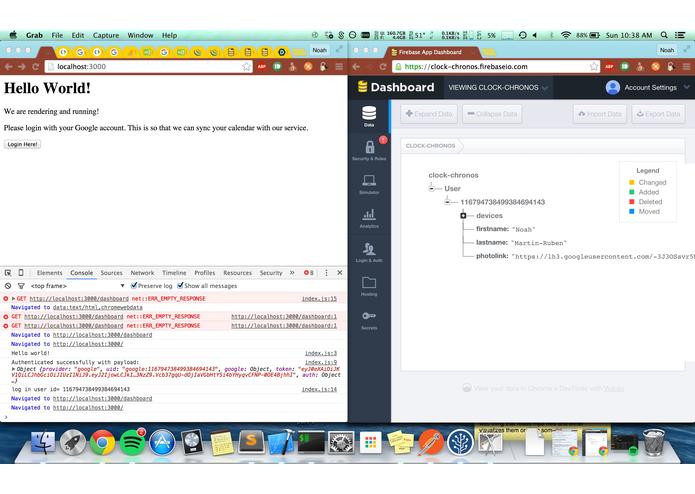Open the VIEWING CLOCK-CHRONOS dropdown
The image size is (695, 494).
498,87
